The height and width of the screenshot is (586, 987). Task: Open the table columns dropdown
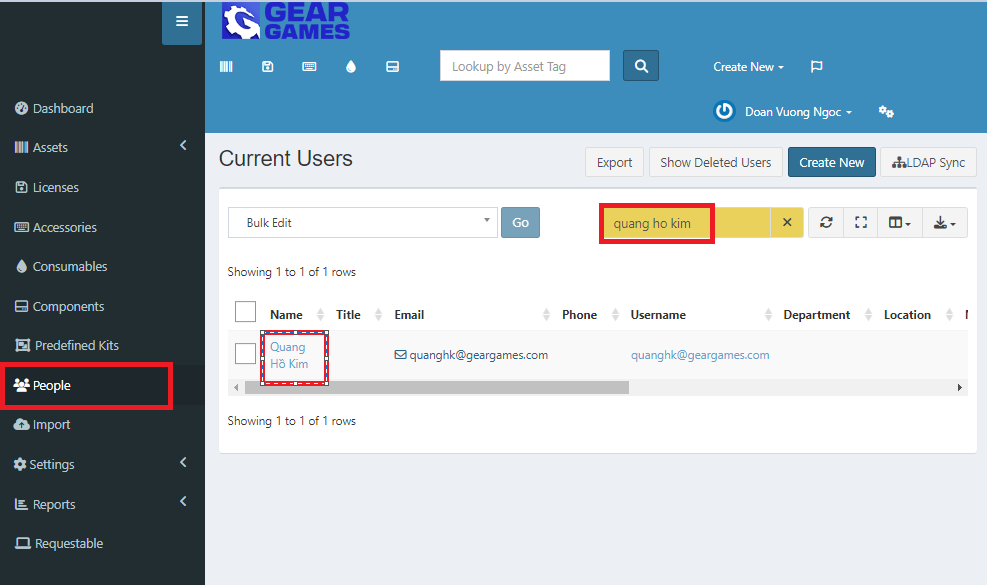900,223
